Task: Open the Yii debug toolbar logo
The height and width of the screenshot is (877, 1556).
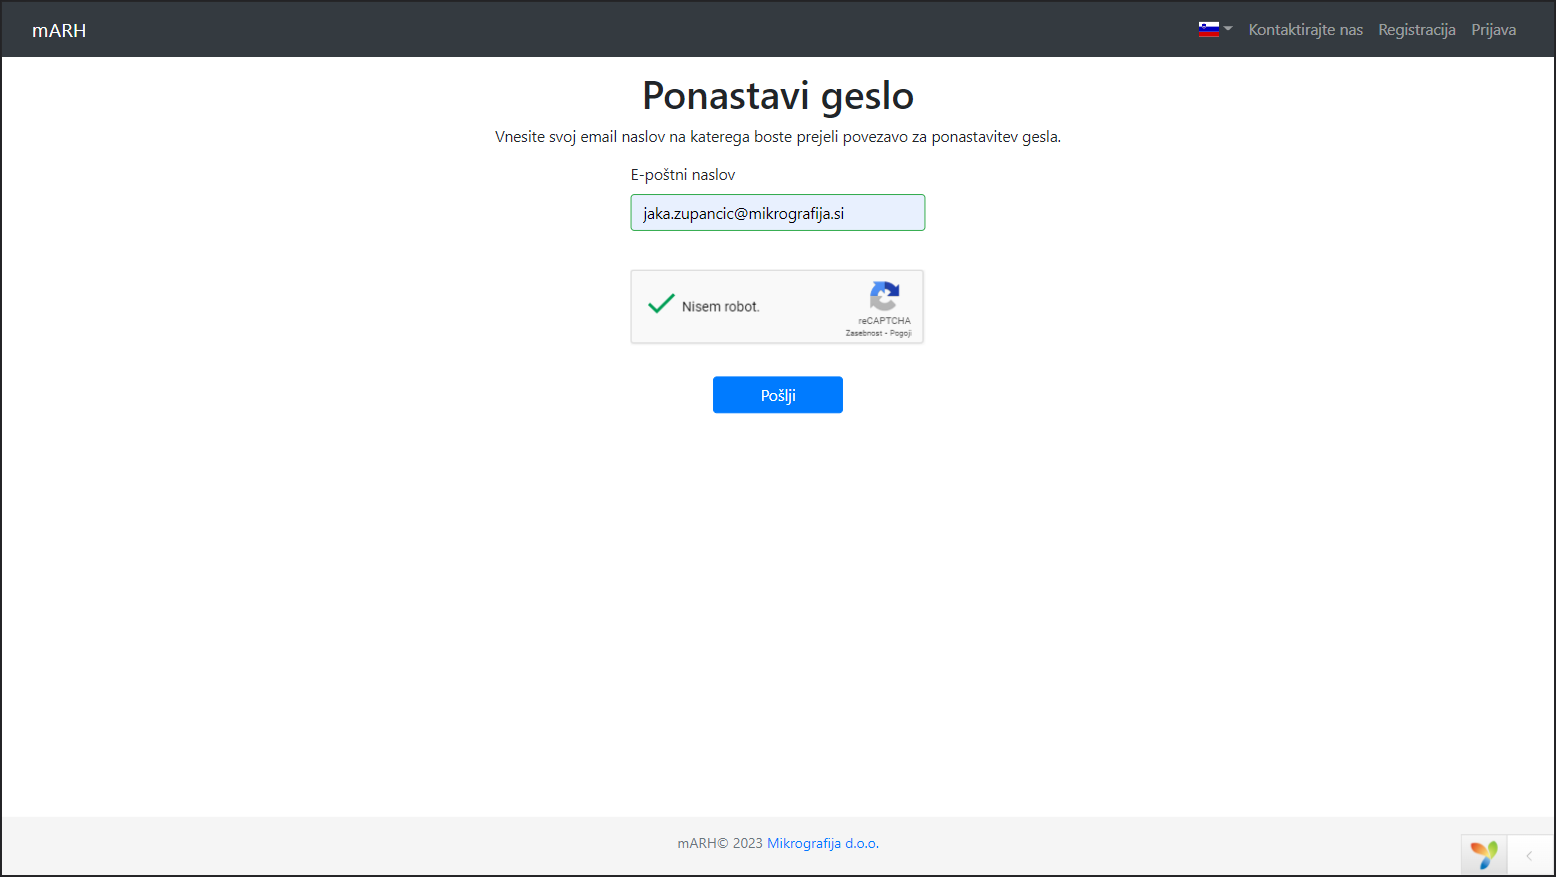Action: [1484, 855]
